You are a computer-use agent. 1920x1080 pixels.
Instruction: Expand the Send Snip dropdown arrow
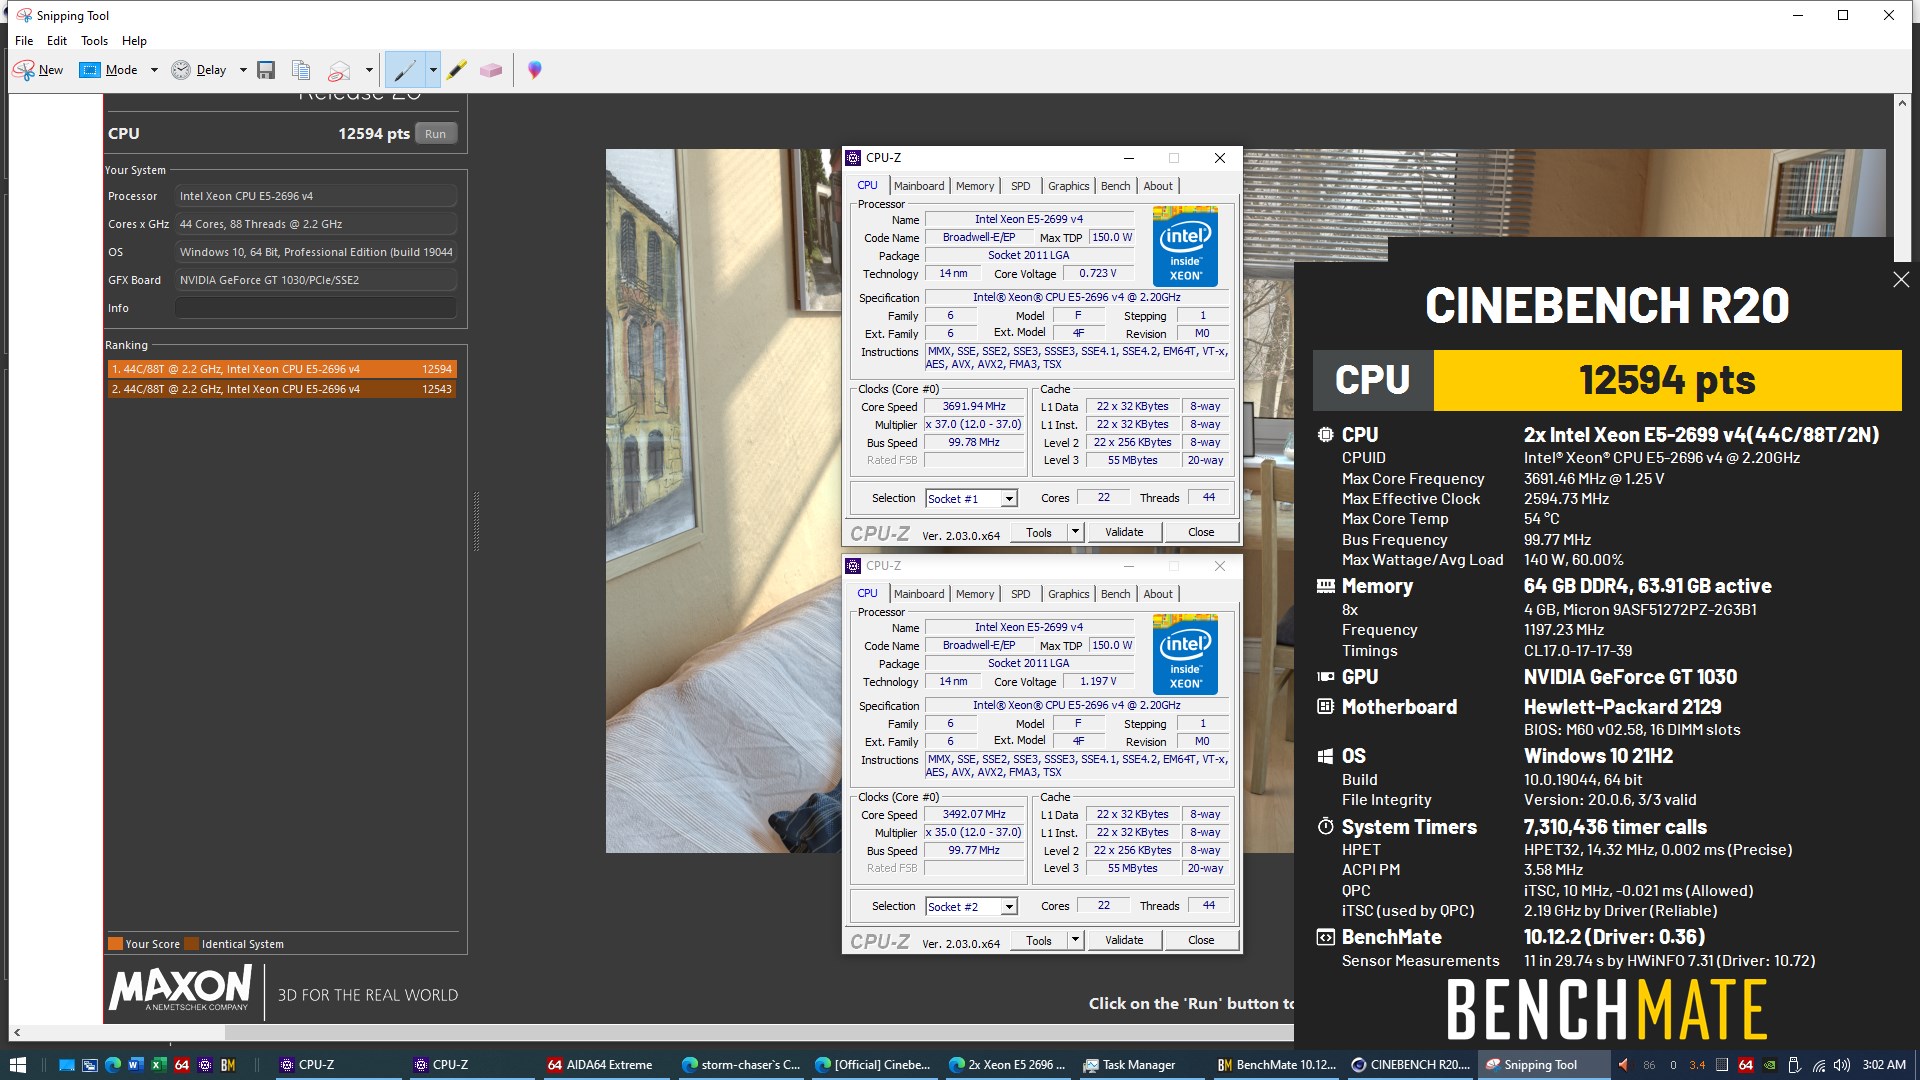pos(369,70)
